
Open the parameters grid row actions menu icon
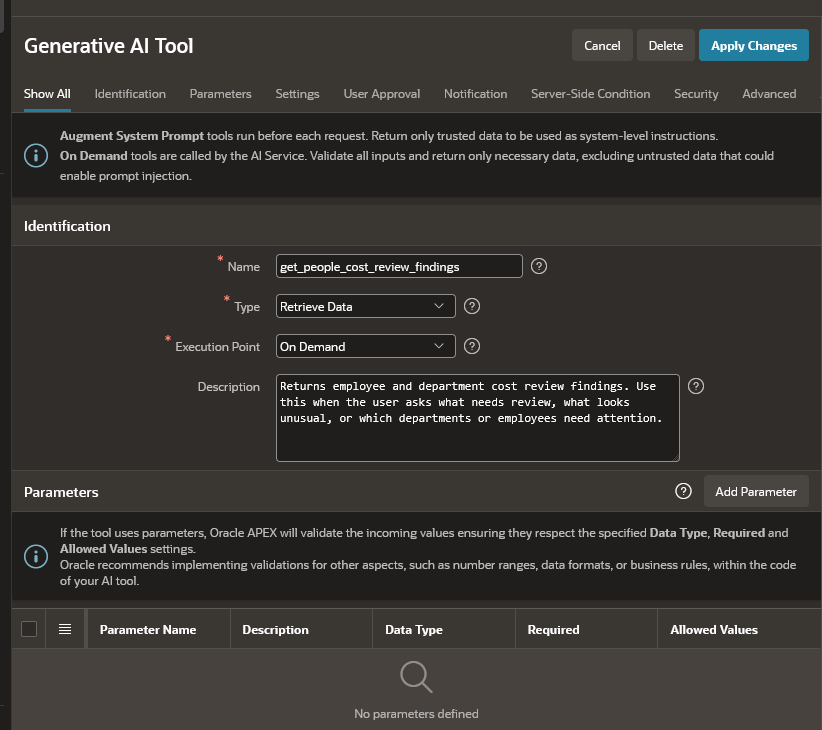[65, 629]
